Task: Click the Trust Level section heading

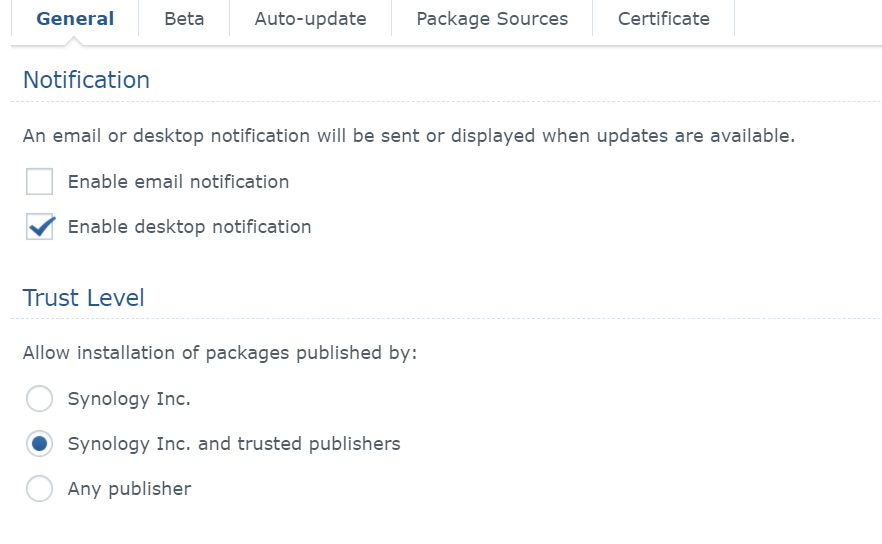Action: (84, 298)
